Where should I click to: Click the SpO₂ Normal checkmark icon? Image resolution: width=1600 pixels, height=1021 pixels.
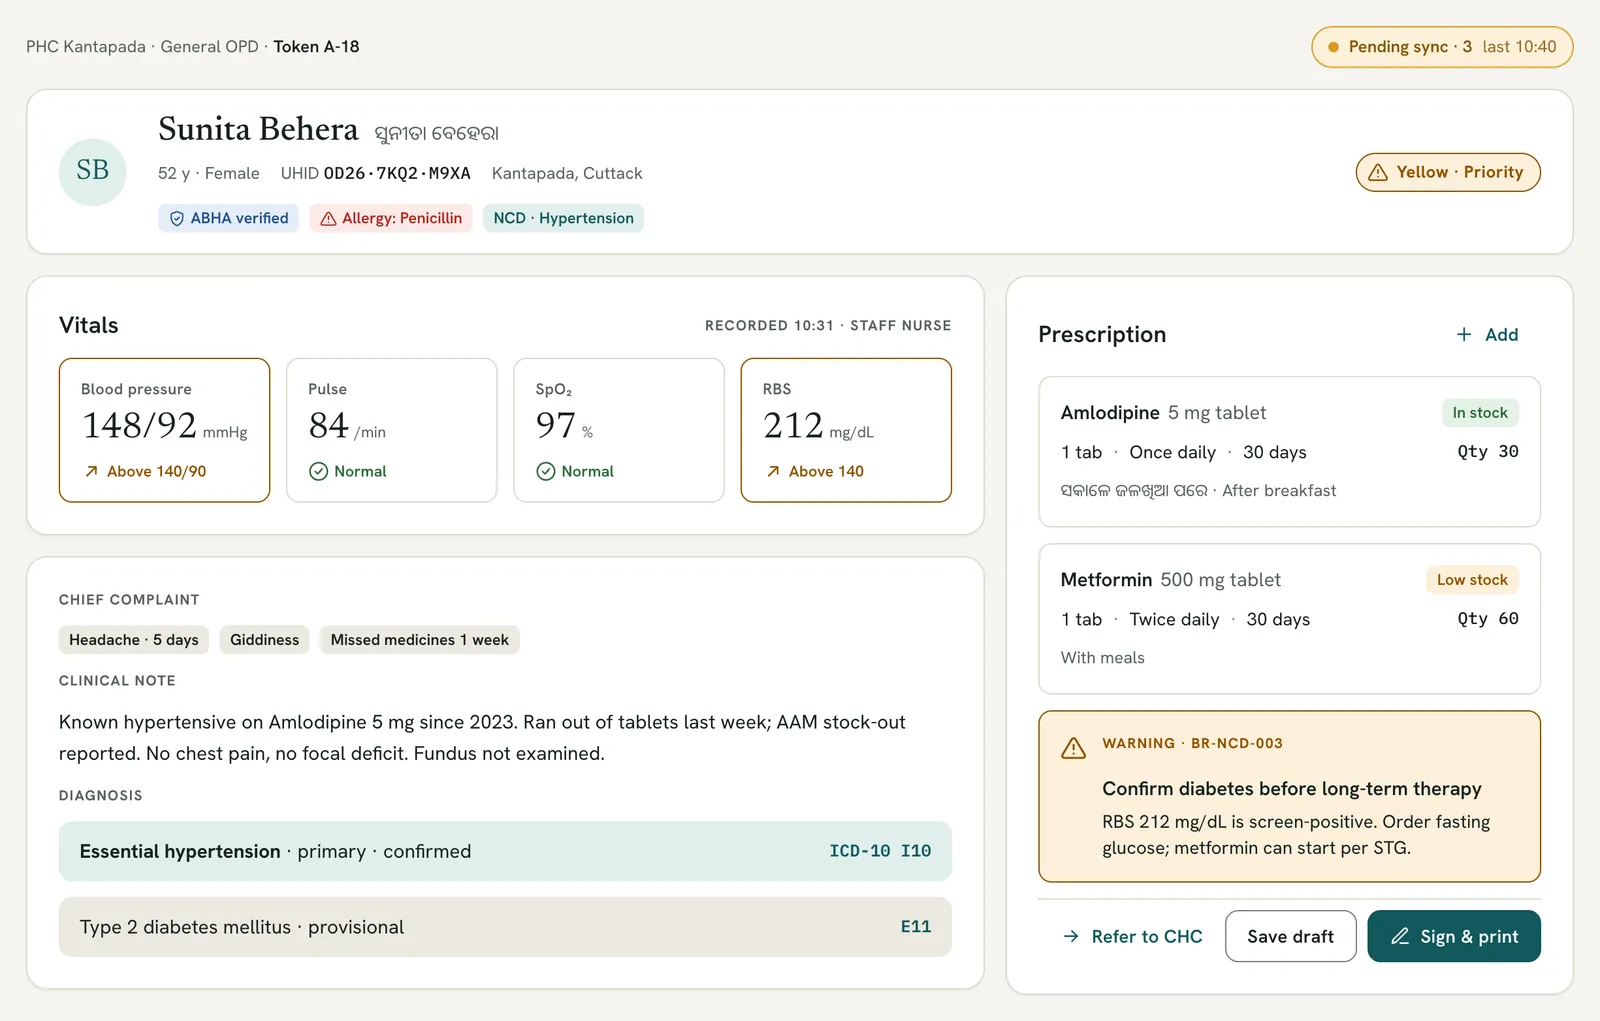click(545, 471)
